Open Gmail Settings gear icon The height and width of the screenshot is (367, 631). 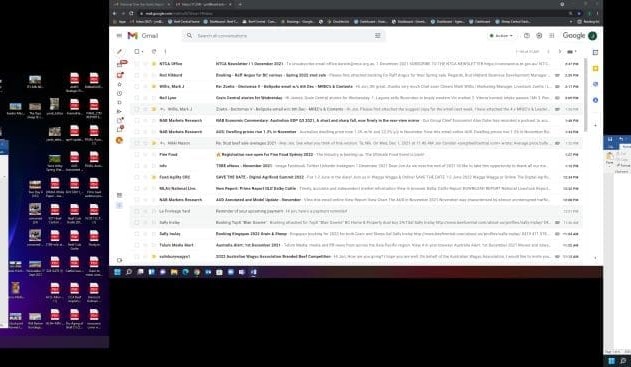click(x=539, y=36)
